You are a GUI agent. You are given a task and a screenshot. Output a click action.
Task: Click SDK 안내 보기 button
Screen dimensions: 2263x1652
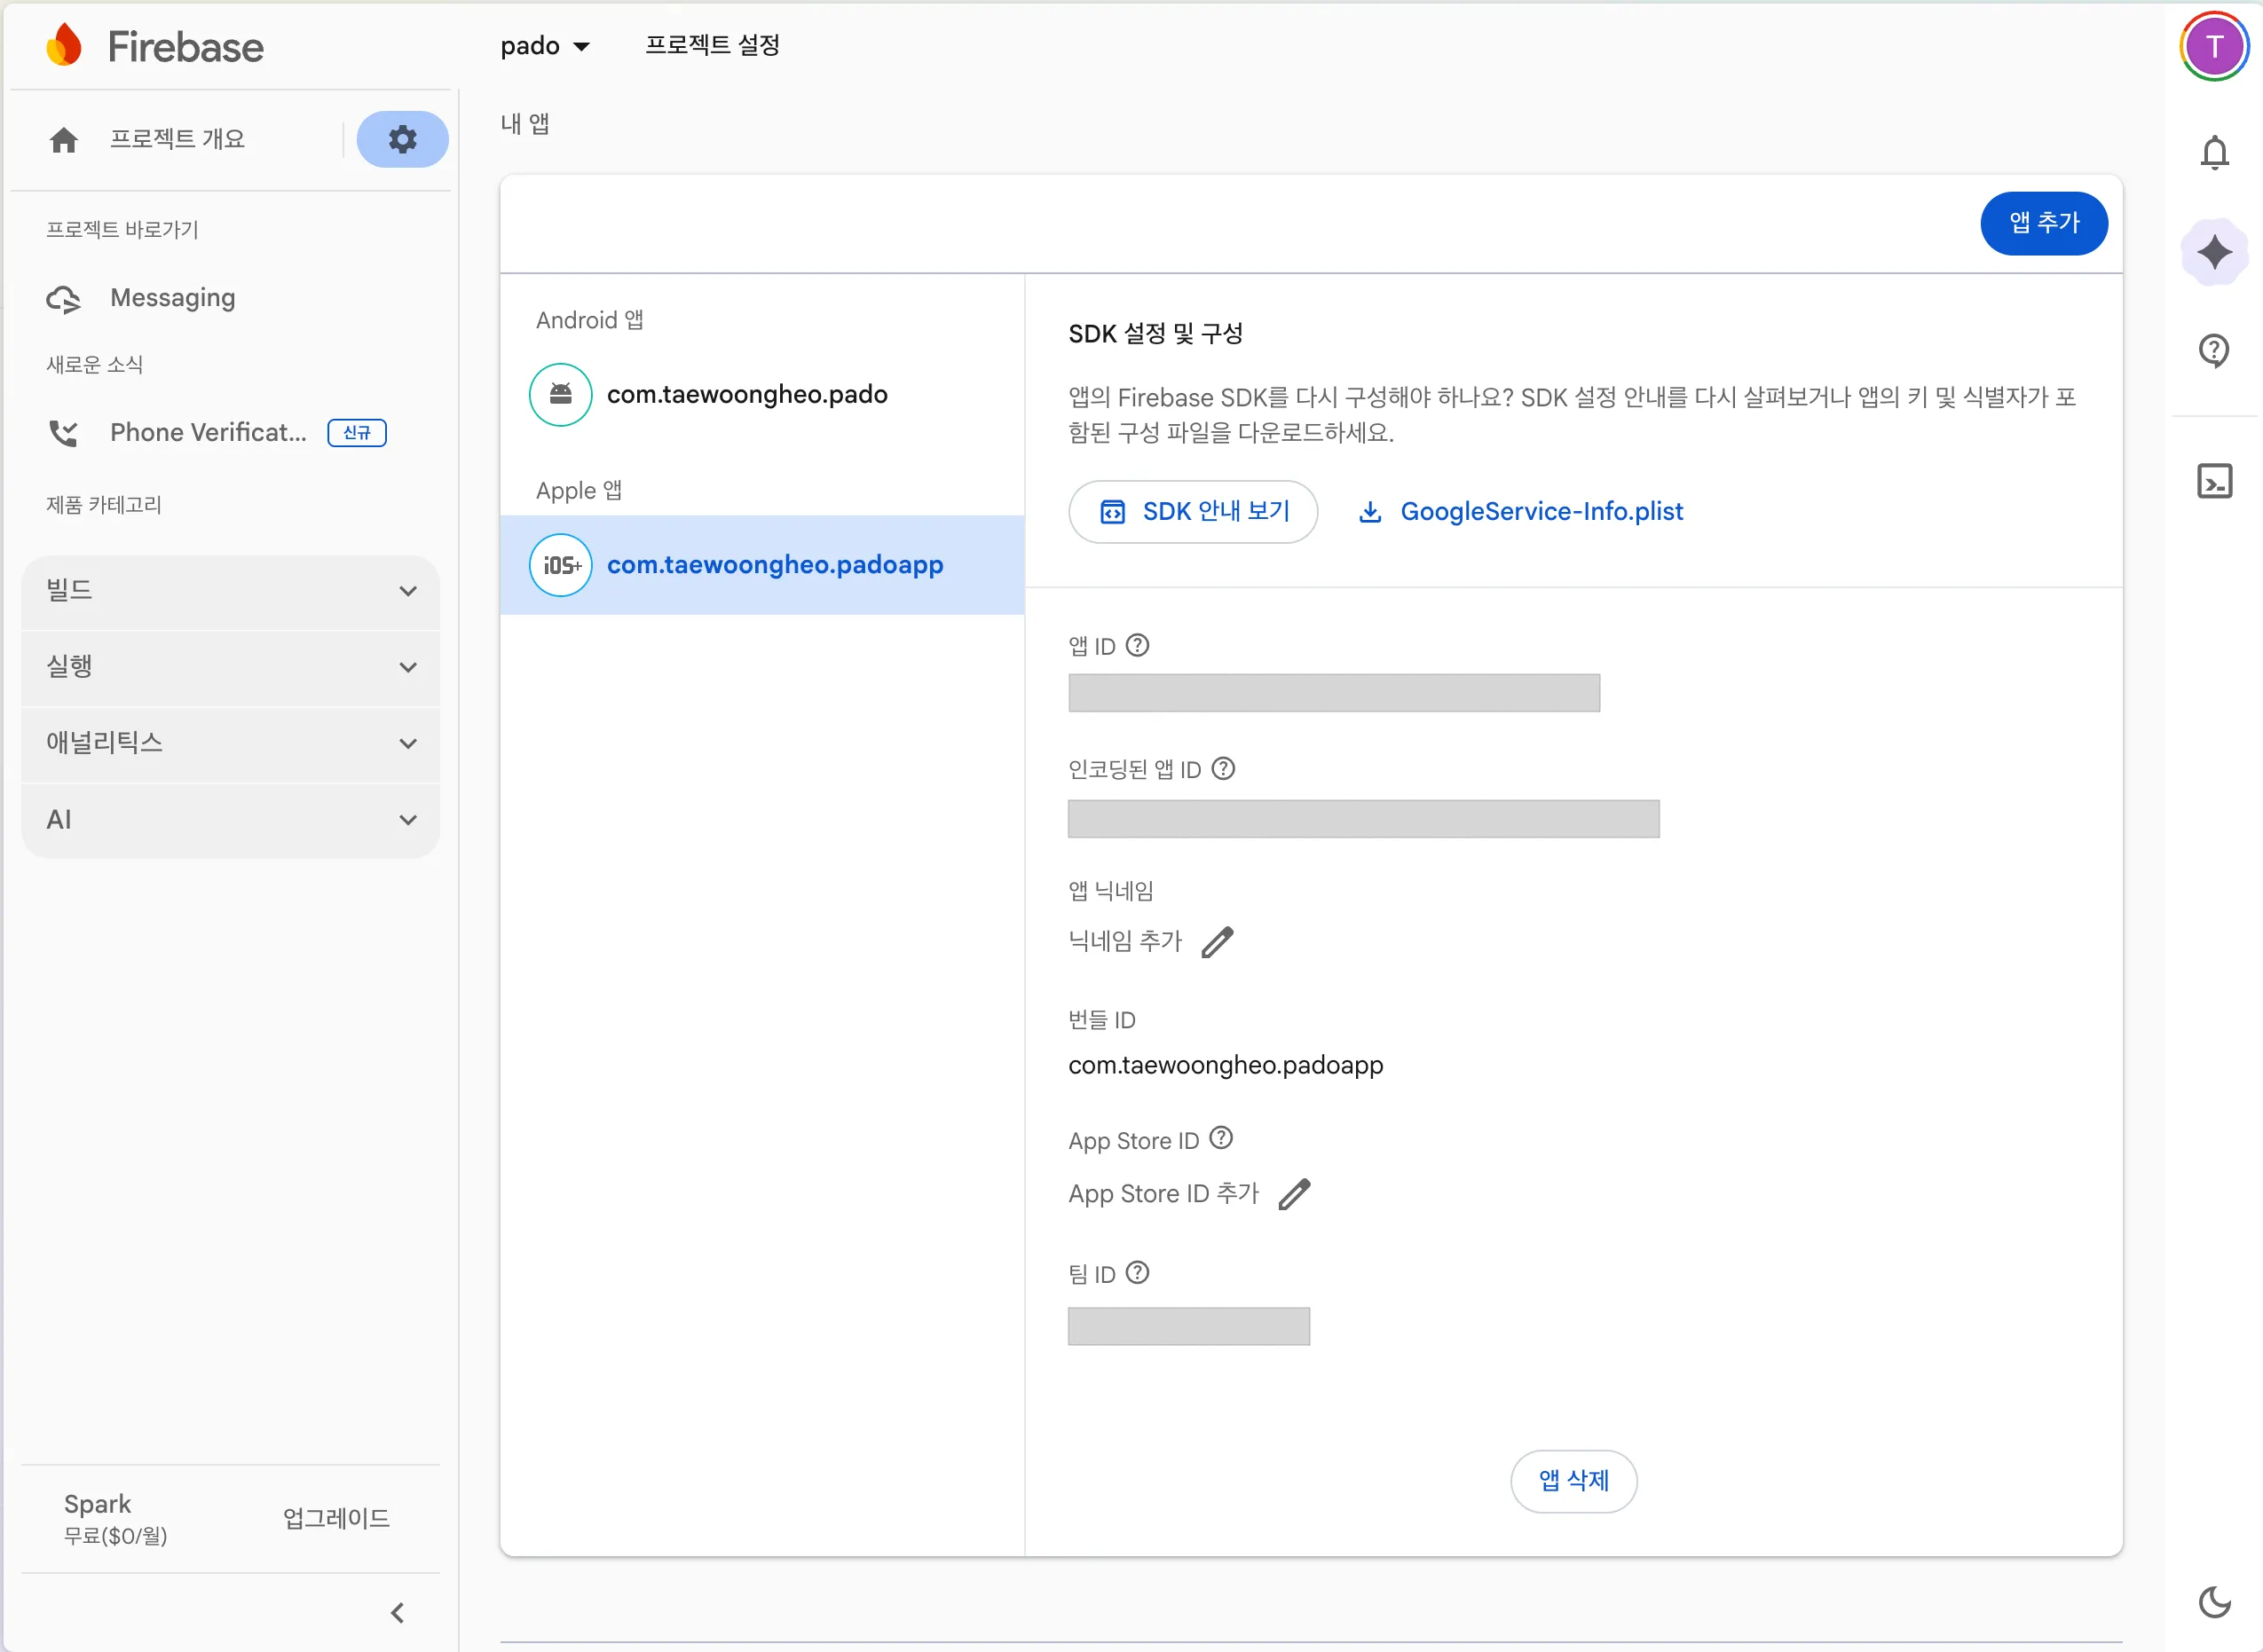(x=1192, y=512)
